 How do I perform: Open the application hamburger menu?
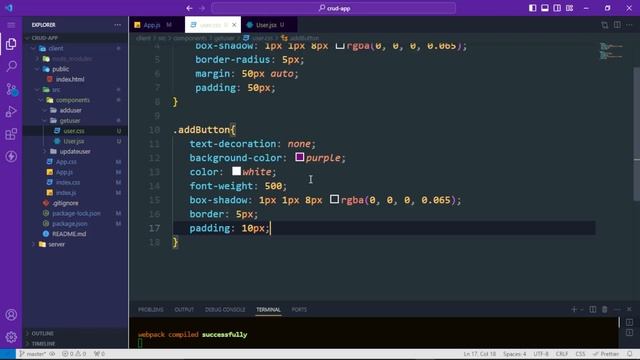pyautogui.click(x=11, y=25)
